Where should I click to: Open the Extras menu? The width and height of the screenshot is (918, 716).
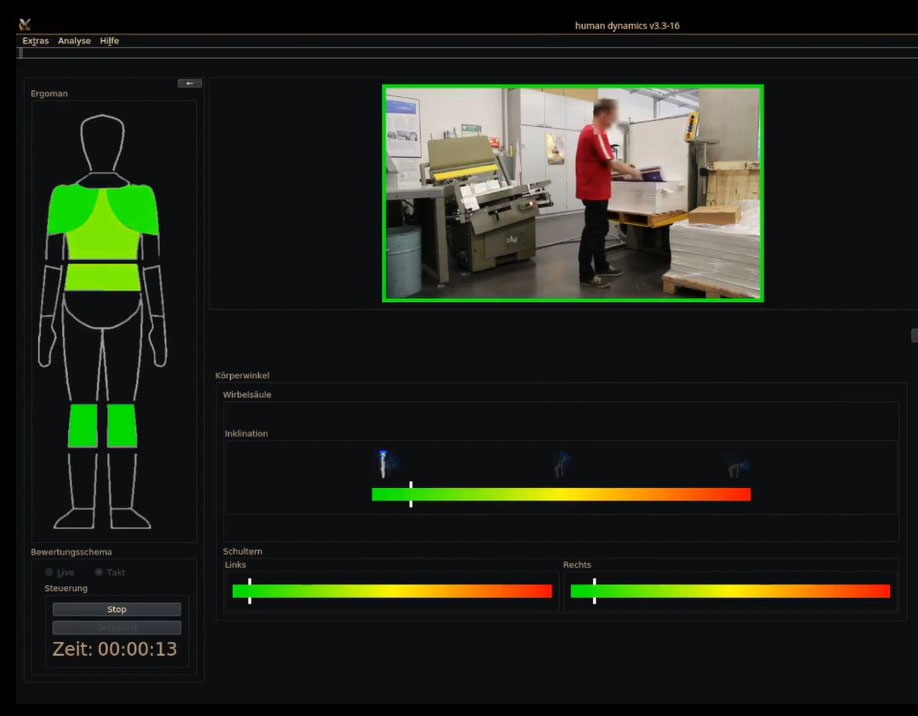coord(35,41)
